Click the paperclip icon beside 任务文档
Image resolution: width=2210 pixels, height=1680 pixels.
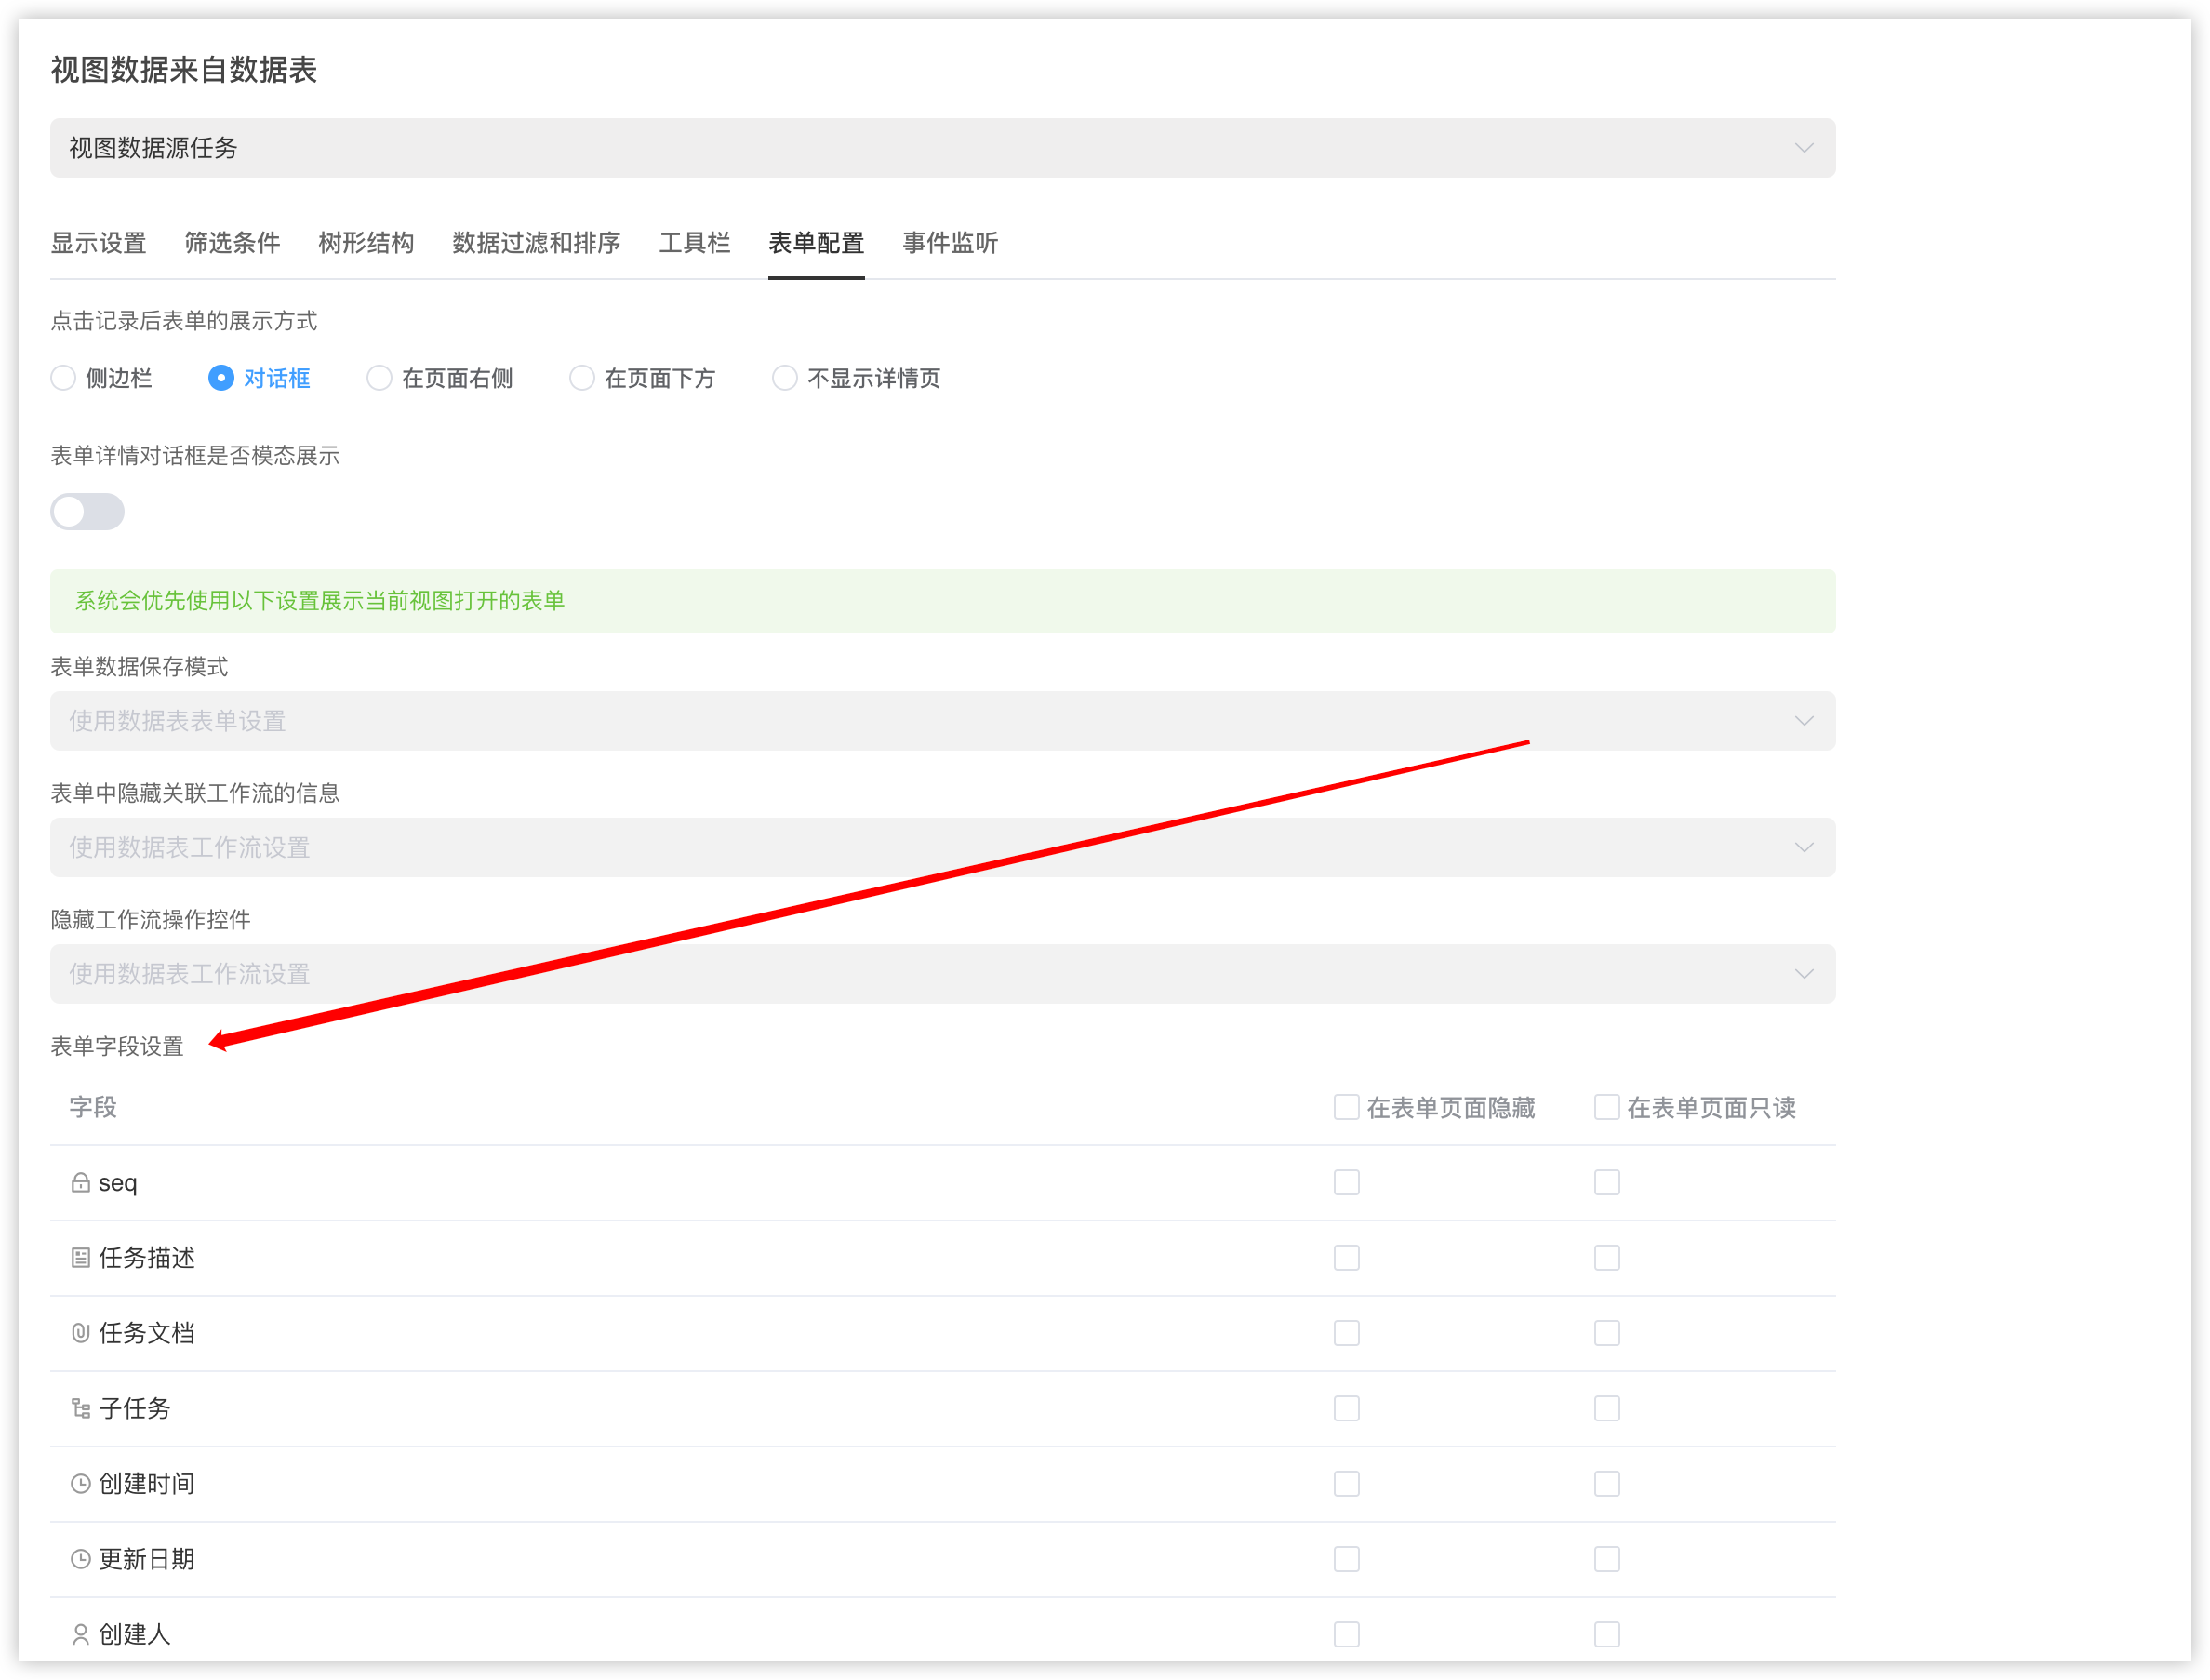[x=81, y=1333]
